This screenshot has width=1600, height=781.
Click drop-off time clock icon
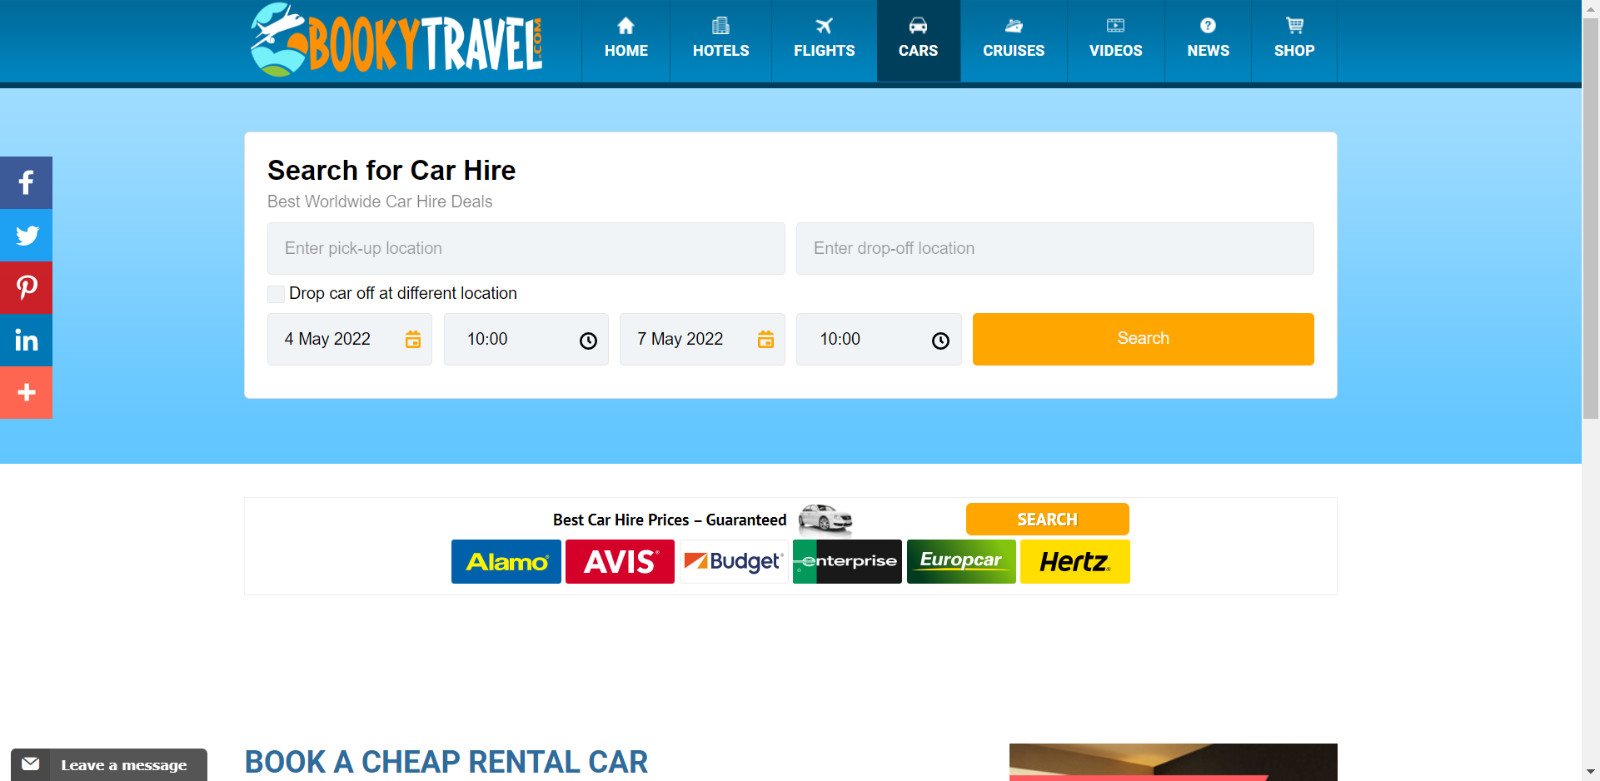pyautogui.click(x=940, y=341)
